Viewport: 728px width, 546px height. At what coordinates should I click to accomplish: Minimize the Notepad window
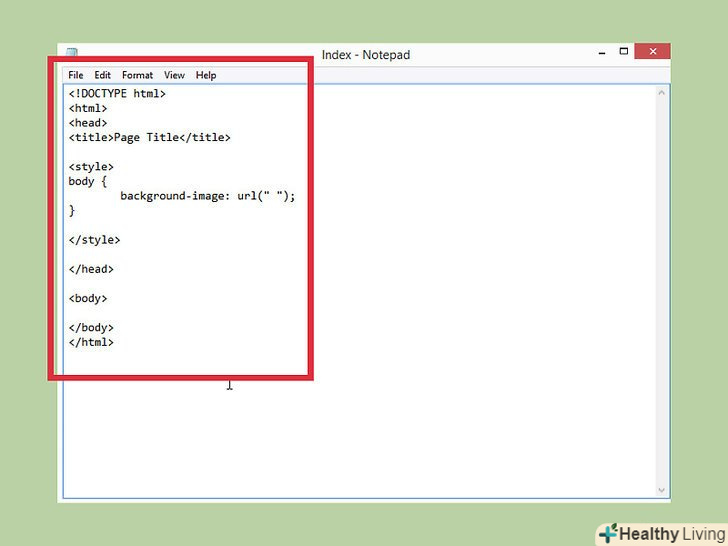pos(596,51)
